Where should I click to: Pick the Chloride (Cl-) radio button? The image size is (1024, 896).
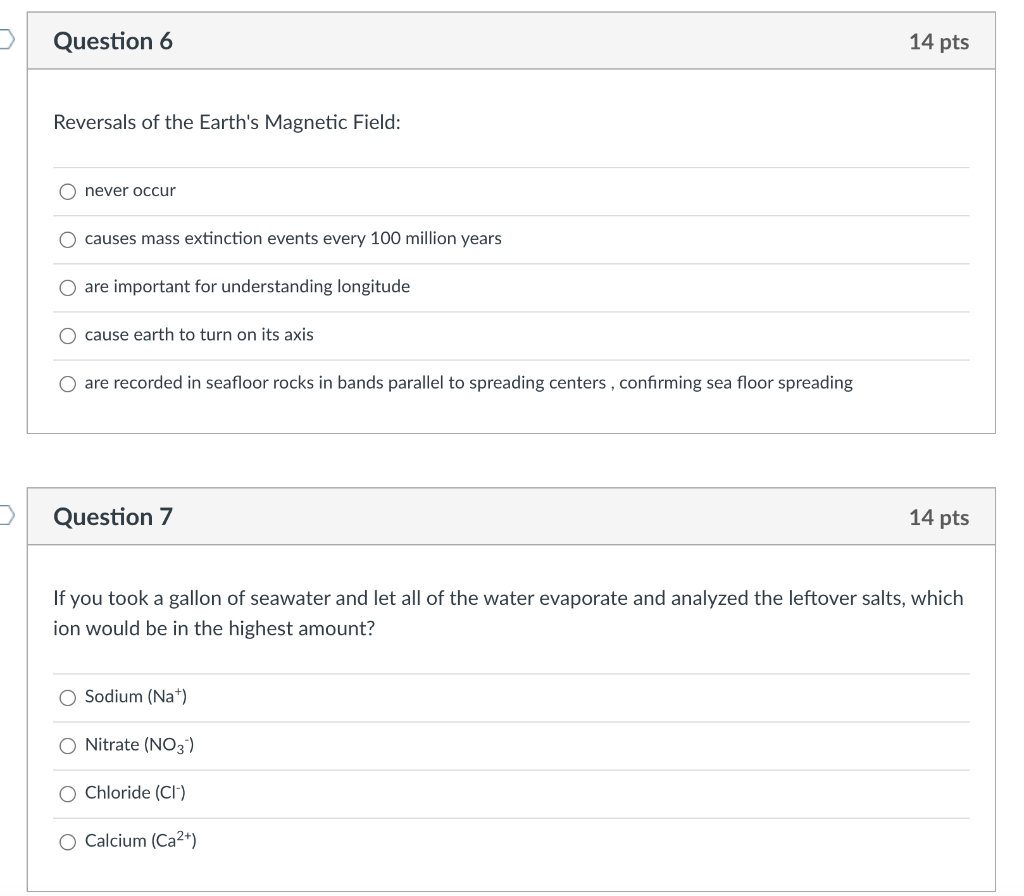click(67, 793)
